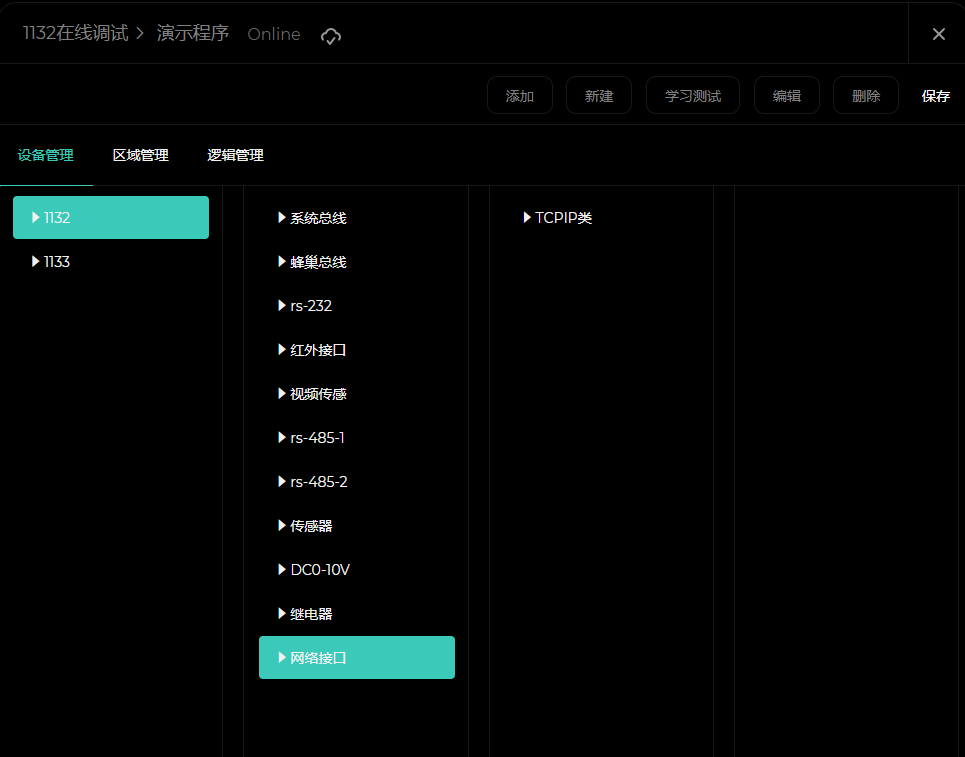Expand 继电器 triangle
Screen dimensions: 965x757
pos(282,614)
